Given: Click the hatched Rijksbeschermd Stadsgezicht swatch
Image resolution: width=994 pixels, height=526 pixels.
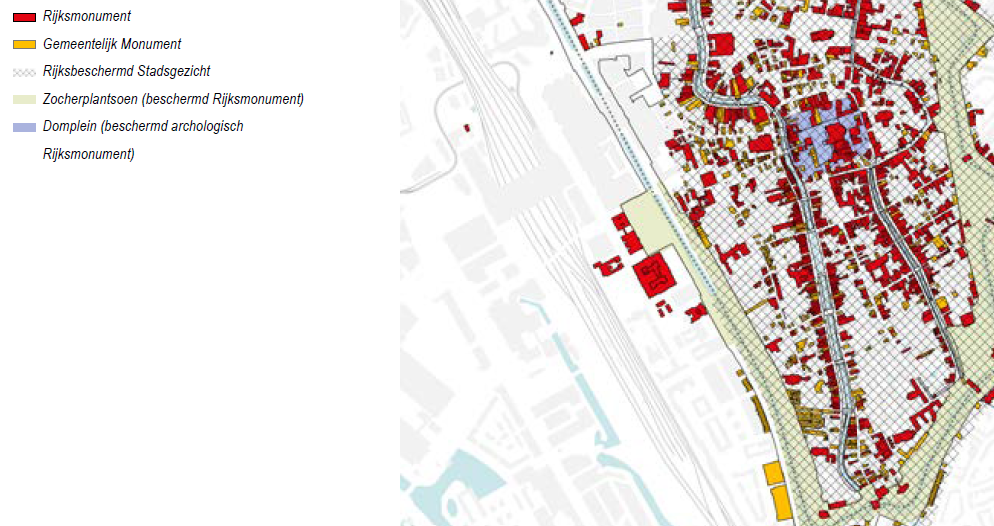Looking at the screenshot, I should (24, 72).
